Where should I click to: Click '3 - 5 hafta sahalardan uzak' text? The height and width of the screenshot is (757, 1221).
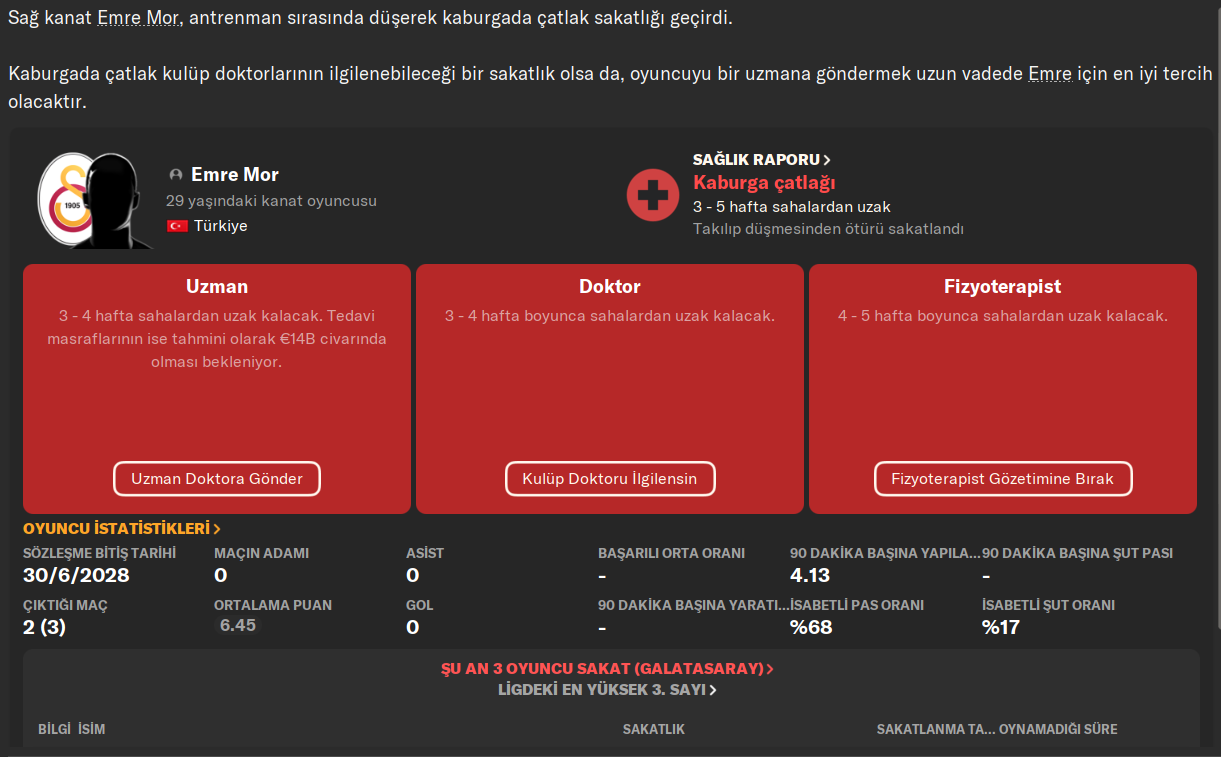(x=792, y=207)
